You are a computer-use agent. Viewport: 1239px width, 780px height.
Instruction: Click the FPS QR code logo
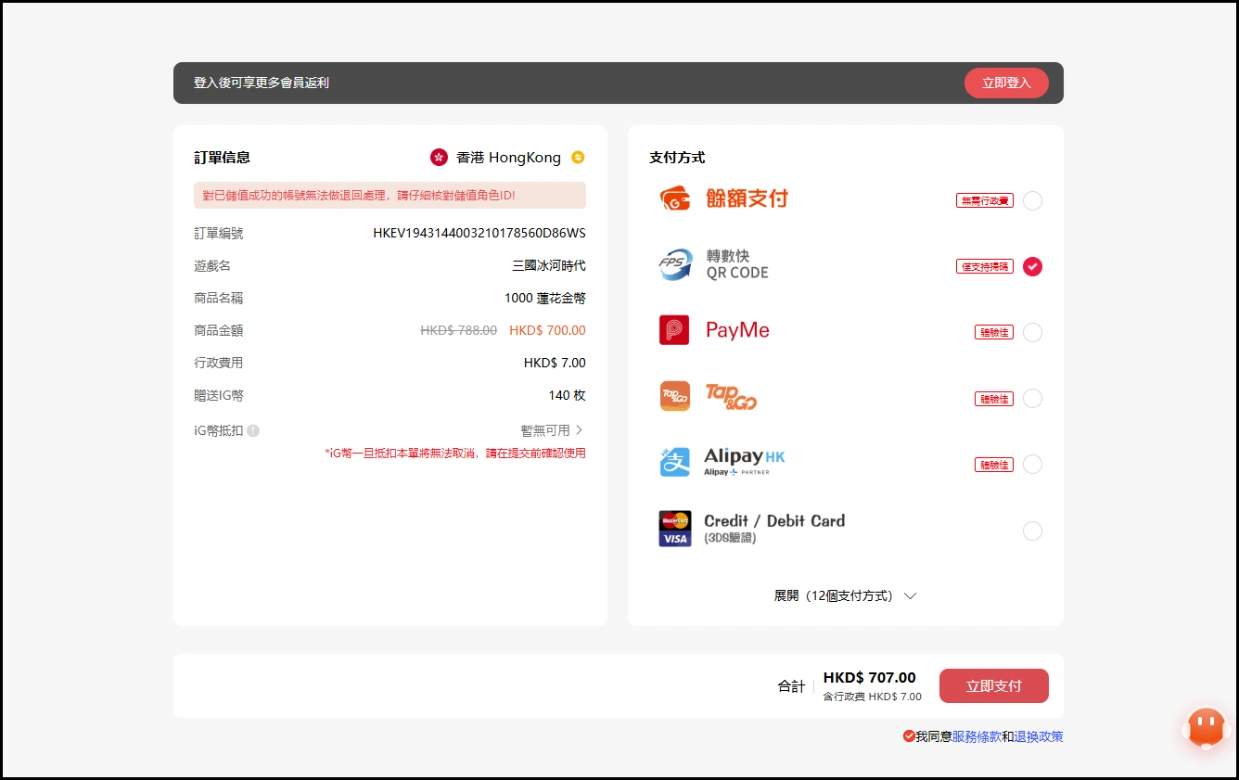[x=675, y=265]
